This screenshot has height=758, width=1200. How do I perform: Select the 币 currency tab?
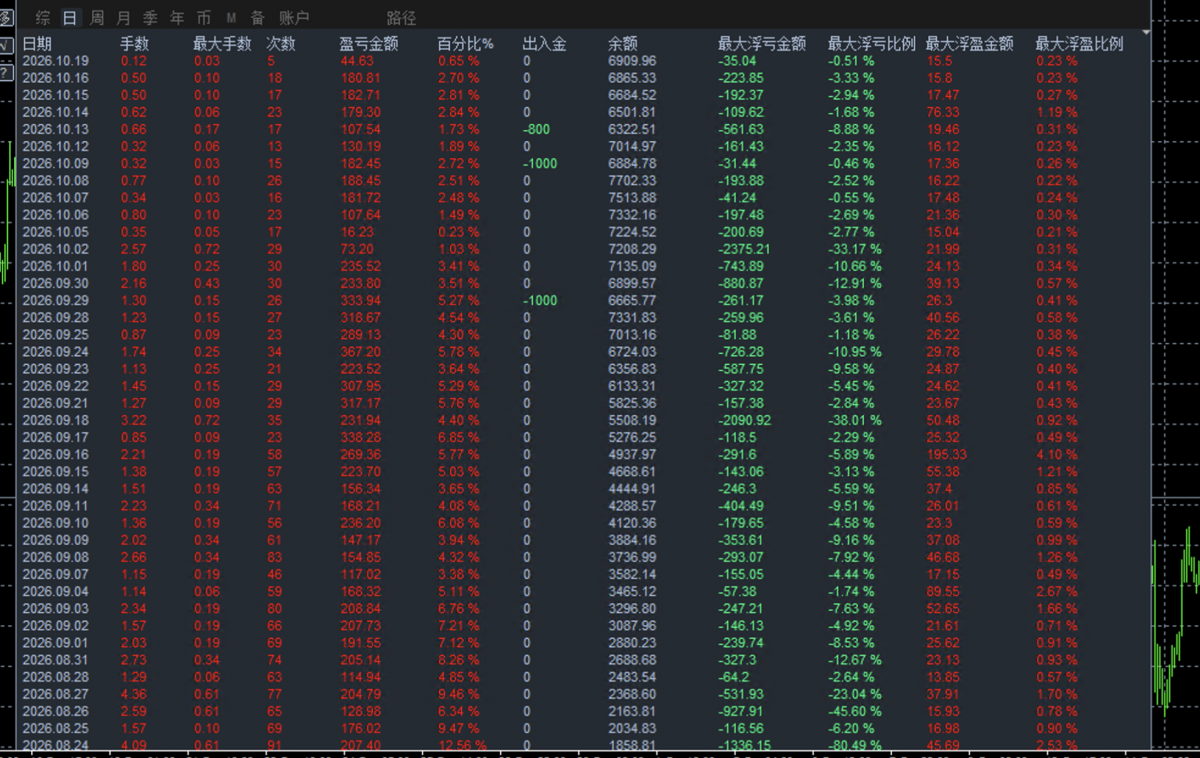pos(204,18)
